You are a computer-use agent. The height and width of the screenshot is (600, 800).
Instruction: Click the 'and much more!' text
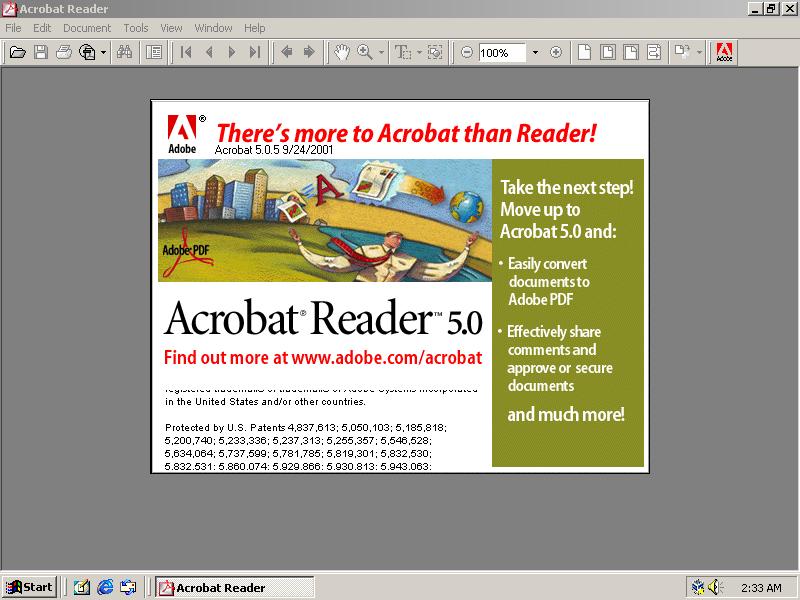[566, 414]
